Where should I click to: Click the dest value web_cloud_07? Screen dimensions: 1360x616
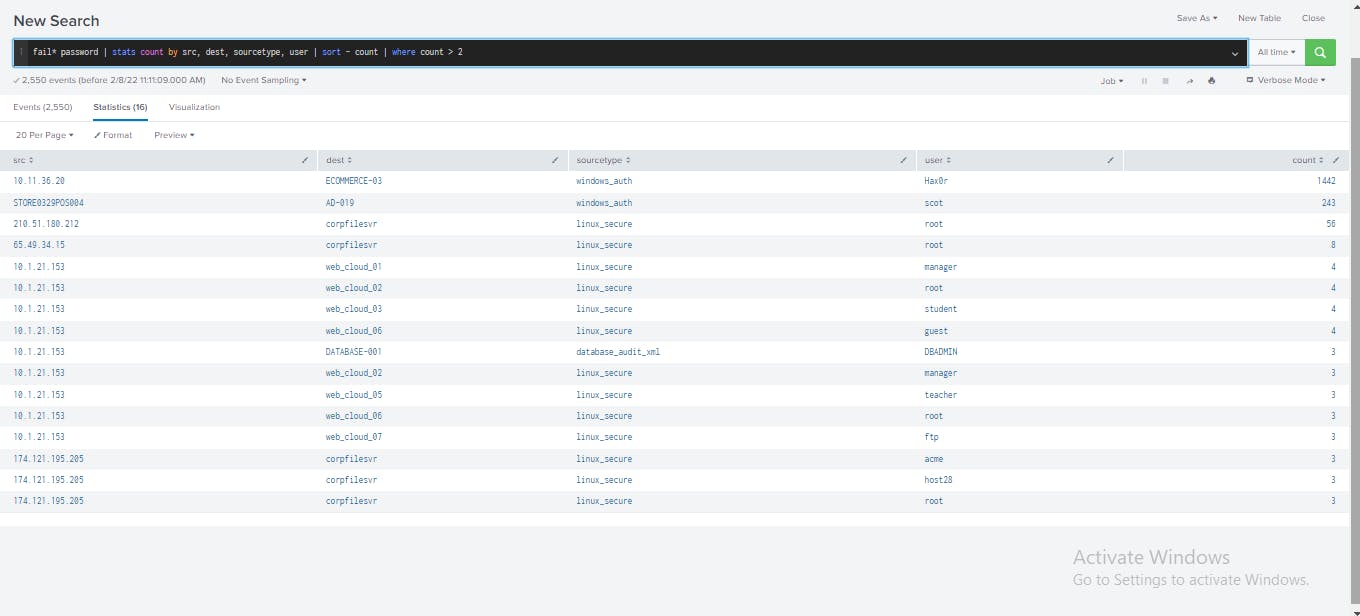[354, 437]
